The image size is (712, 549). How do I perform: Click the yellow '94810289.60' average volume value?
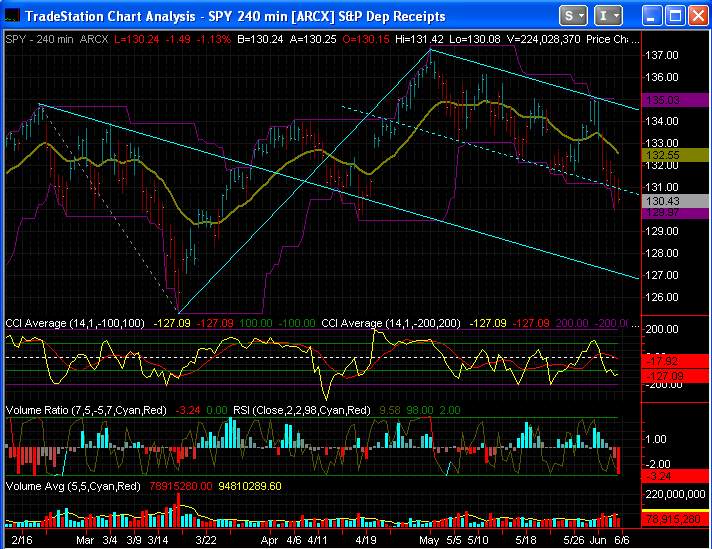click(x=250, y=486)
